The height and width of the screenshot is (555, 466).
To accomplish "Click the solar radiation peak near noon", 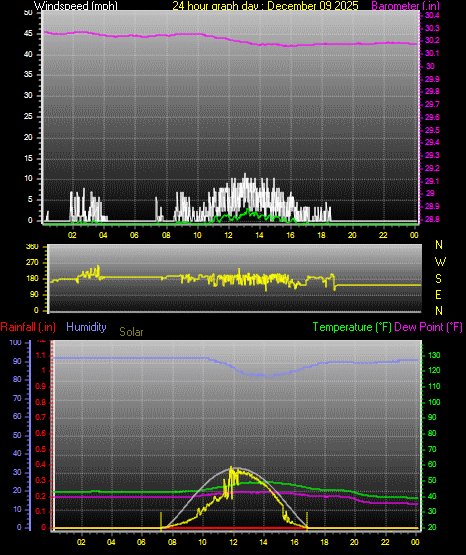I will [x=231, y=468].
